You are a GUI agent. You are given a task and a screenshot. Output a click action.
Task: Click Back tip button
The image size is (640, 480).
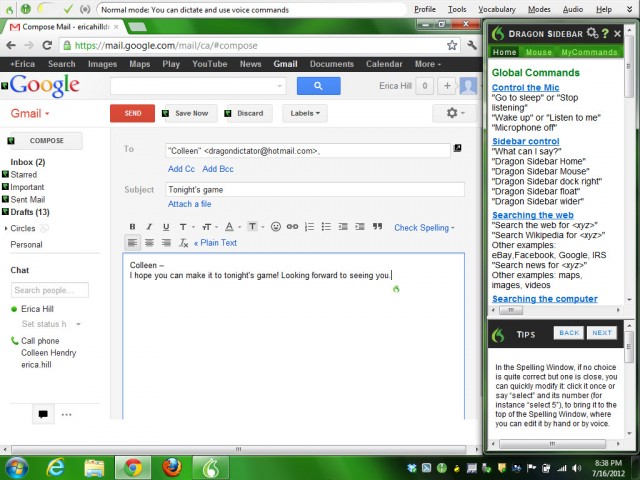point(569,333)
